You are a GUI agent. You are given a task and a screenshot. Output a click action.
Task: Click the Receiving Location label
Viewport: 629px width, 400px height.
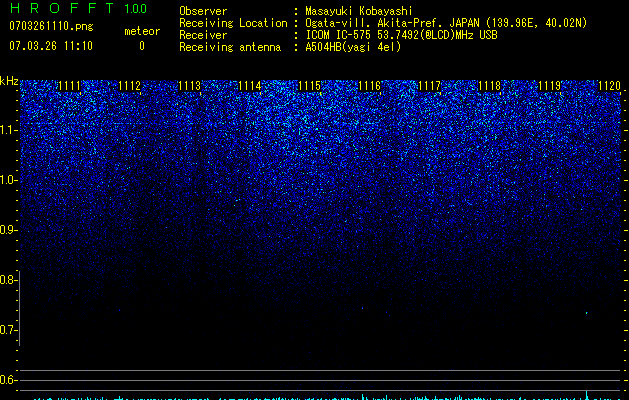pos(233,23)
